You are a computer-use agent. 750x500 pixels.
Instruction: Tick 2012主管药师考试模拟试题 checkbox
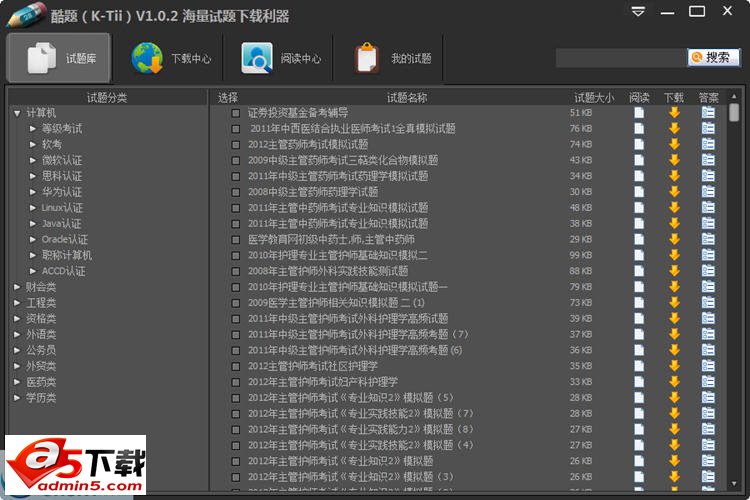click(x=235, y=145)
